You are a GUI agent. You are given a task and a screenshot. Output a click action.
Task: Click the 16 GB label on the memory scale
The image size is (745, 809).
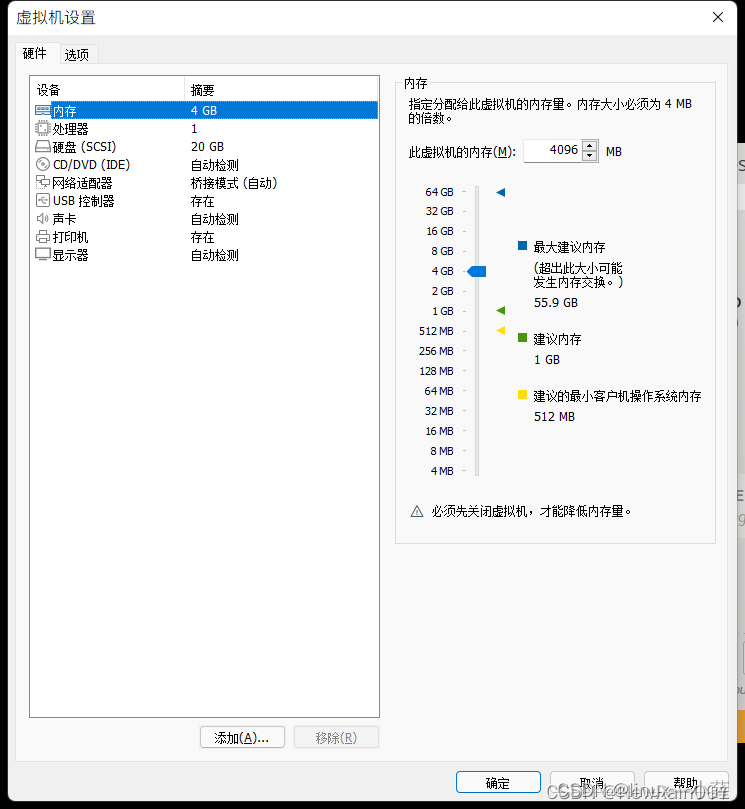point(440,231)
